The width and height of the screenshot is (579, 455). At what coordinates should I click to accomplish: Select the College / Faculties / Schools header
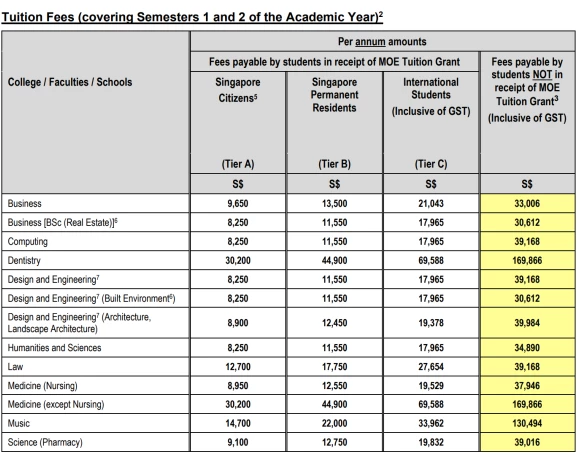(x=70, y=82)
